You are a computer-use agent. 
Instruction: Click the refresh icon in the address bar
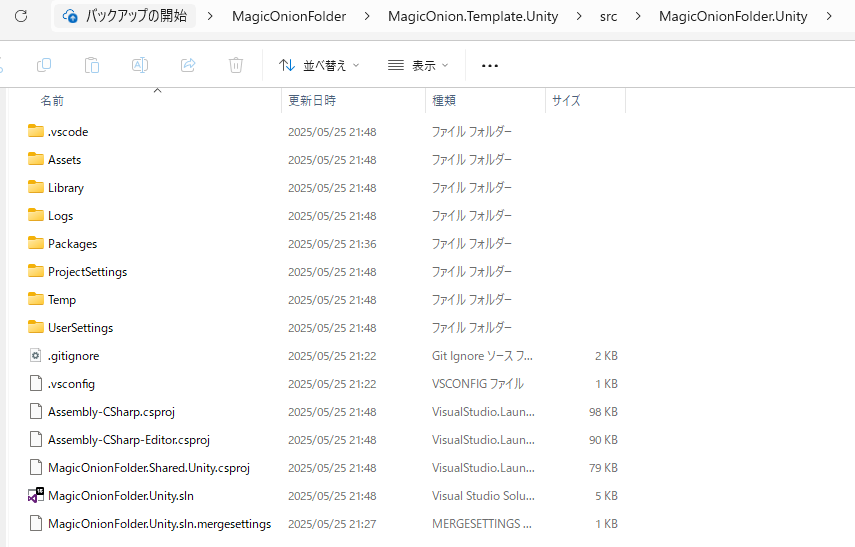(x=21, y=16)
